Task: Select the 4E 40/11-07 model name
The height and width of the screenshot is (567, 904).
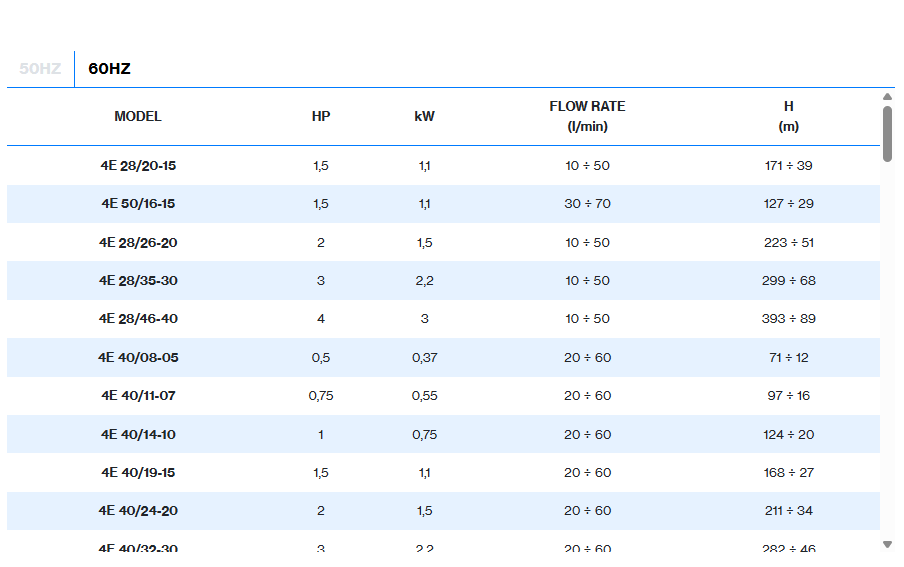Action: [x=138, y=396]
